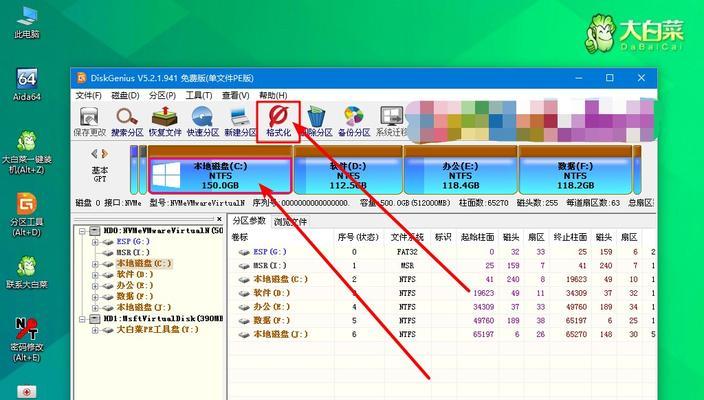Click the 文件系统 column header
The height and width of the screenshot is (400, 704).
[x=407, y=237]
